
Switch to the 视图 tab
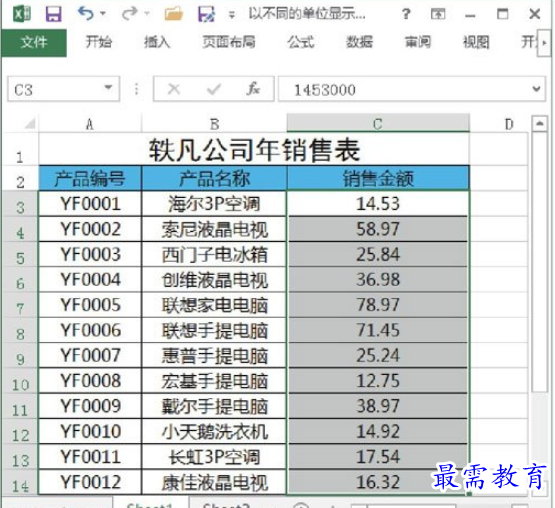(x=476, y=42)
